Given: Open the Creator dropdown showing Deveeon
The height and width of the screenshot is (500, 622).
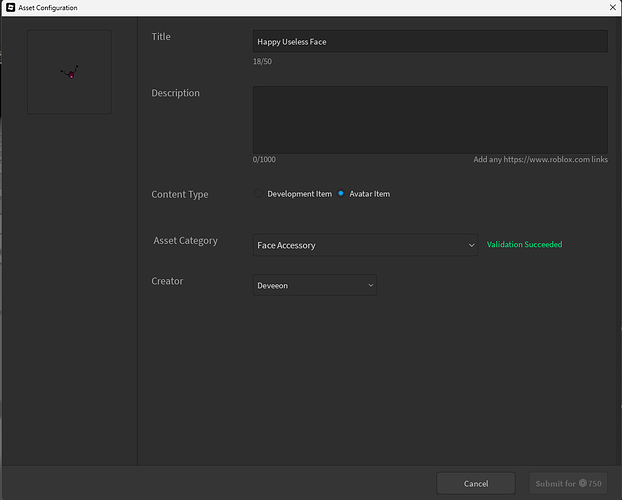Looking at the screenshot, I should pos(315,285).
